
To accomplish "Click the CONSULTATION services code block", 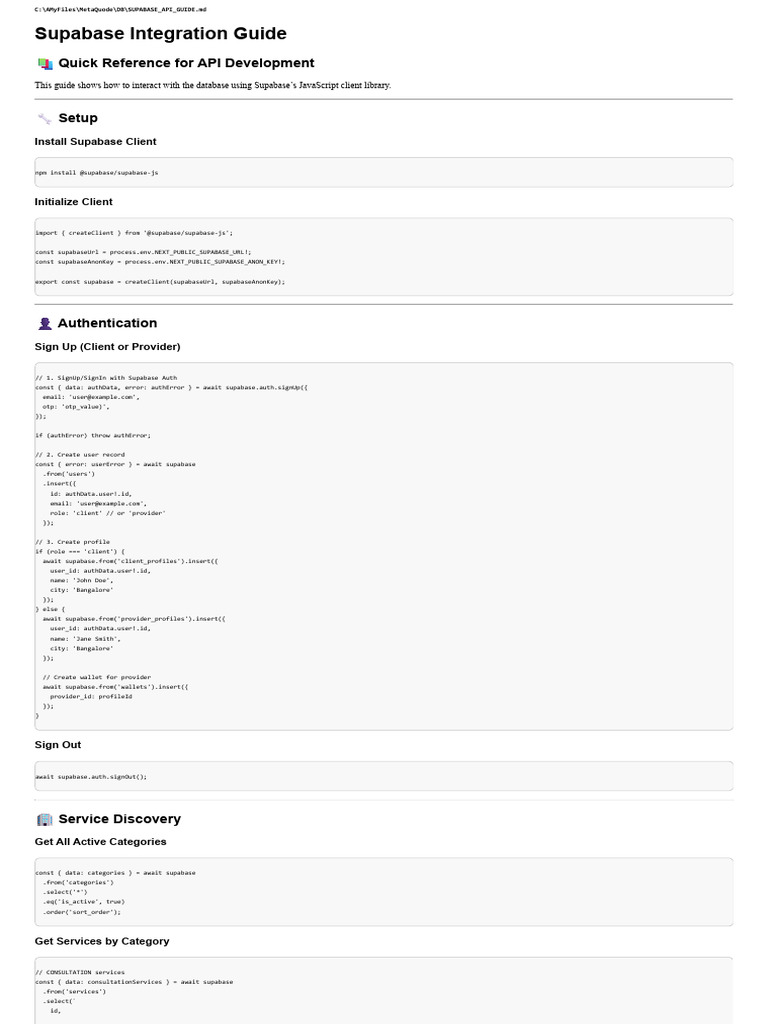I will click(x=383, y=990).
